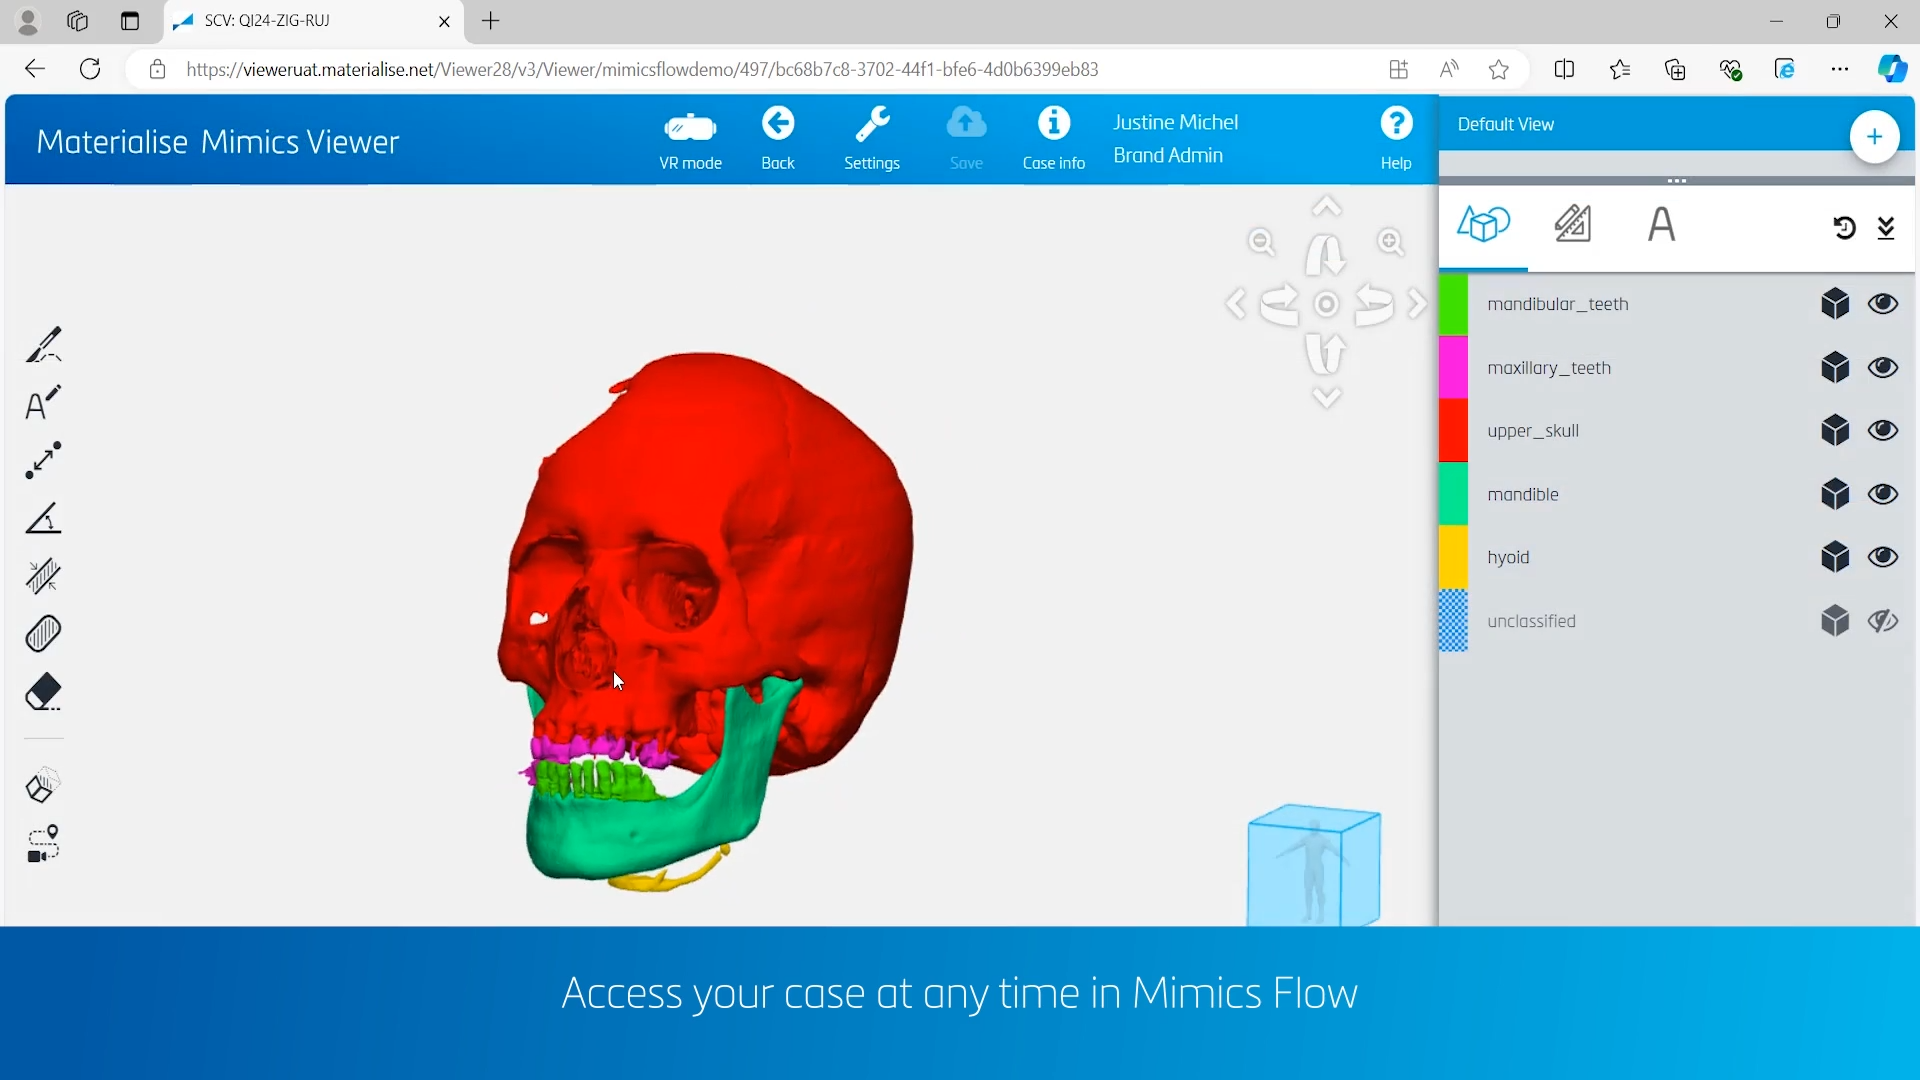Select the angle measurement tool
This screenshot has width=1920, height=1080.
coord(43,518)
